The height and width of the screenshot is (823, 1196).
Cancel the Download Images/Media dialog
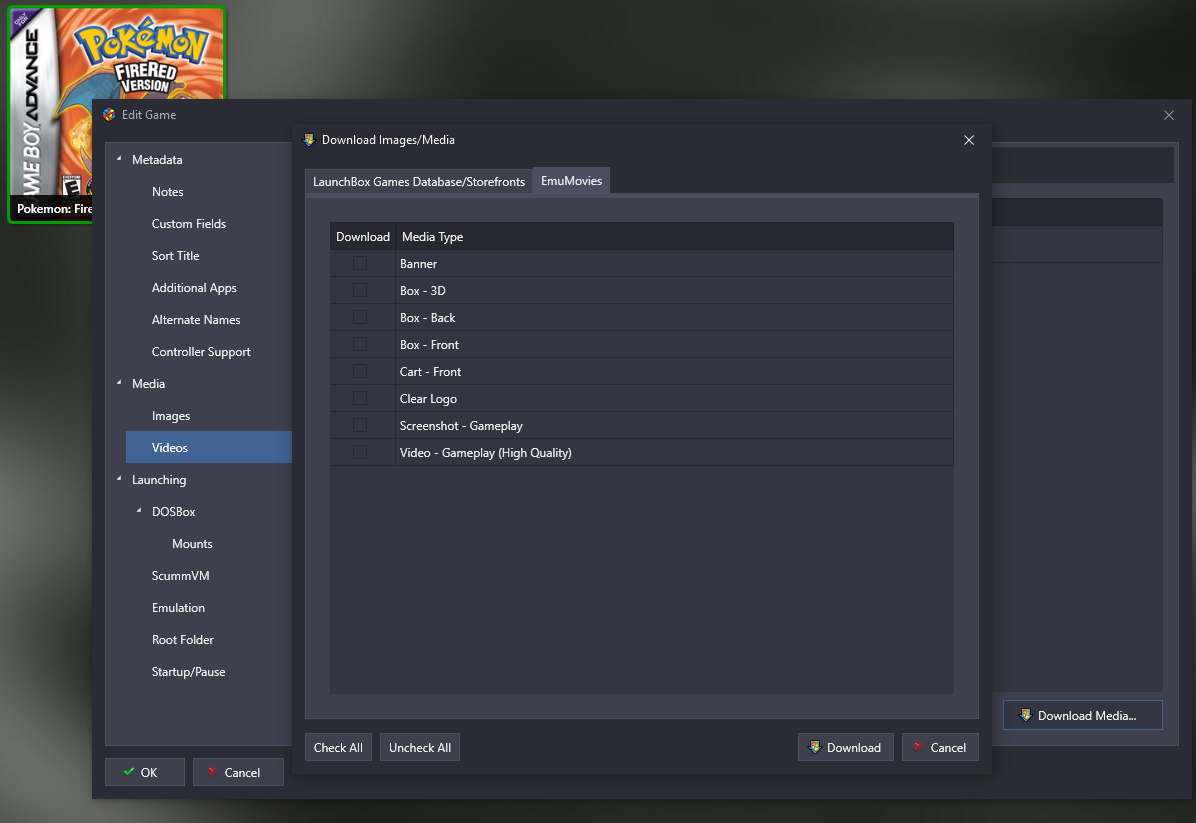coord(940,747)
